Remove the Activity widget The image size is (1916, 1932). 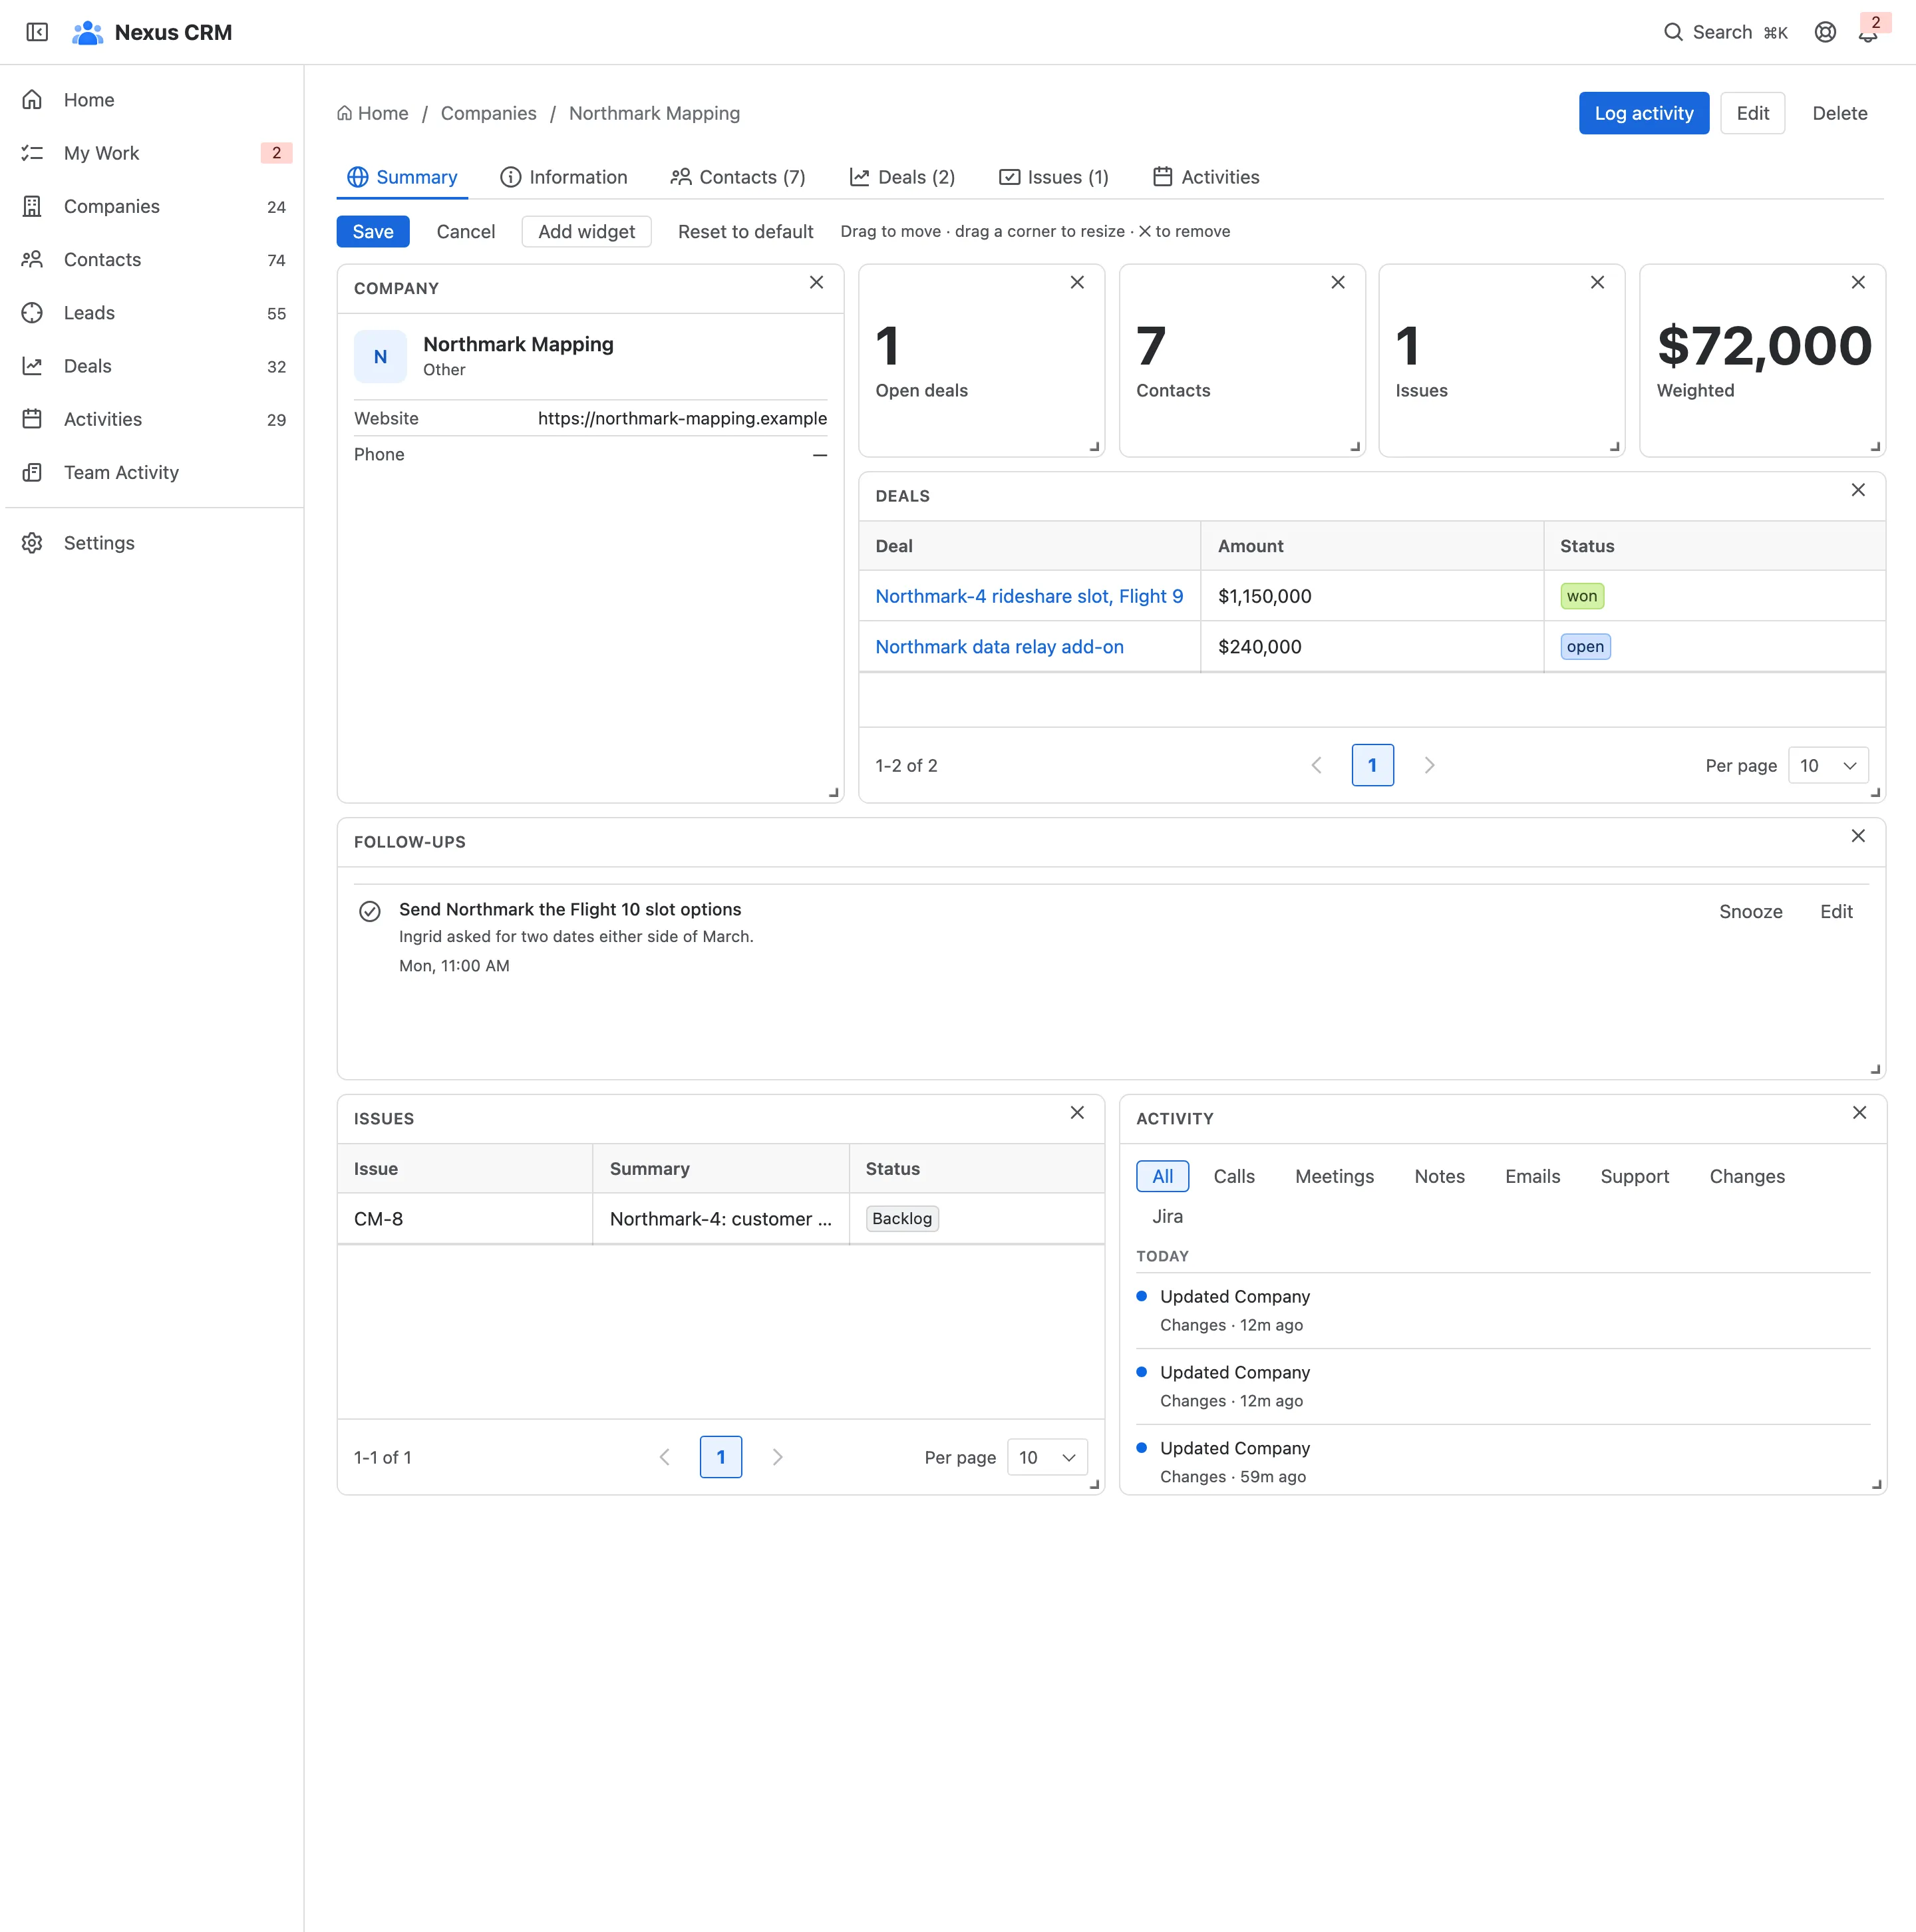(x=1859, y=1113)
